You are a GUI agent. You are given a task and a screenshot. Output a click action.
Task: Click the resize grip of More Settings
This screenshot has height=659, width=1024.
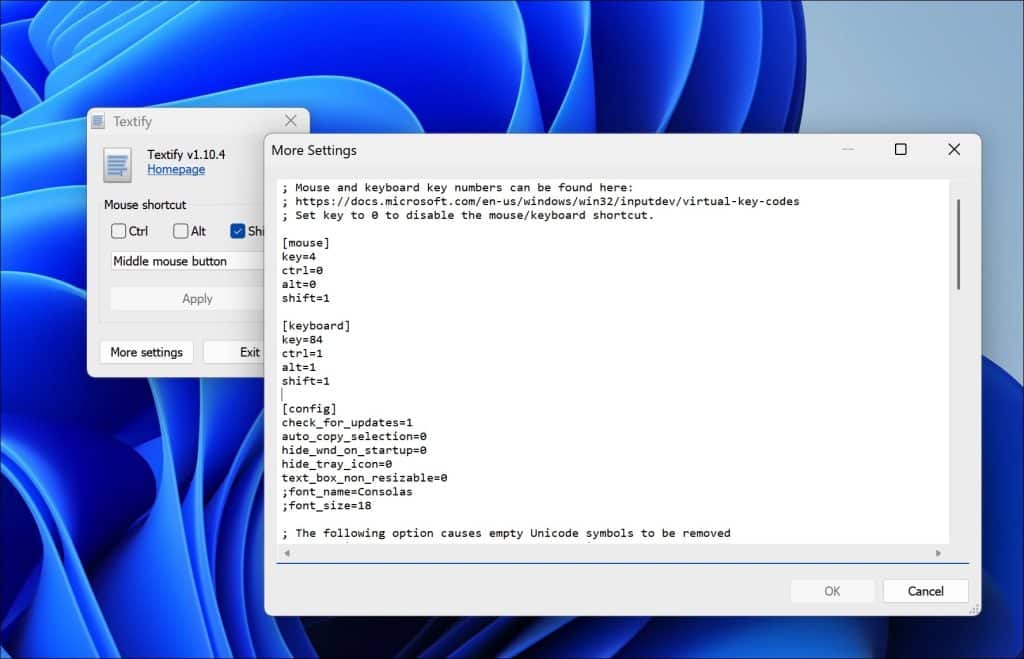click(974, 609)
